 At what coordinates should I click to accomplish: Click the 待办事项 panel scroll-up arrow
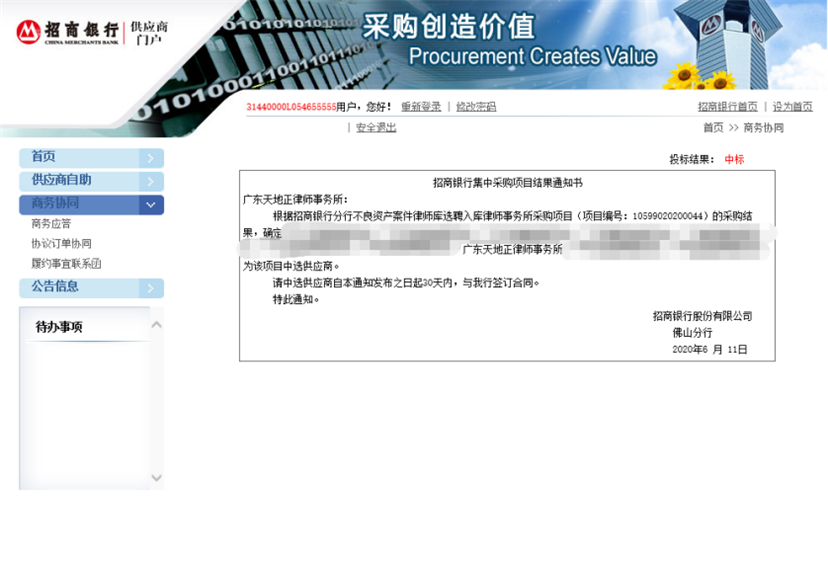156,325
